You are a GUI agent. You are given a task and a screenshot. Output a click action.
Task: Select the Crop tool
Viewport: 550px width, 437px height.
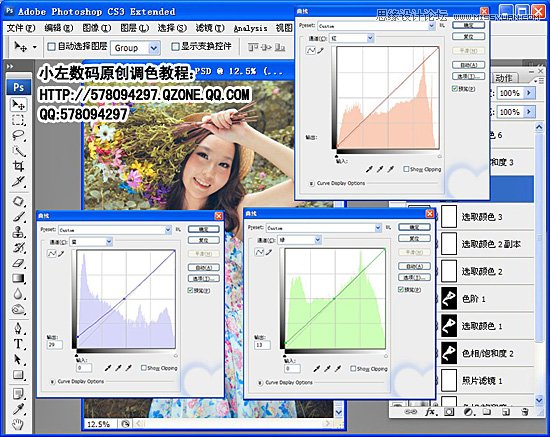pyautogui.click(x=18, y=166)
